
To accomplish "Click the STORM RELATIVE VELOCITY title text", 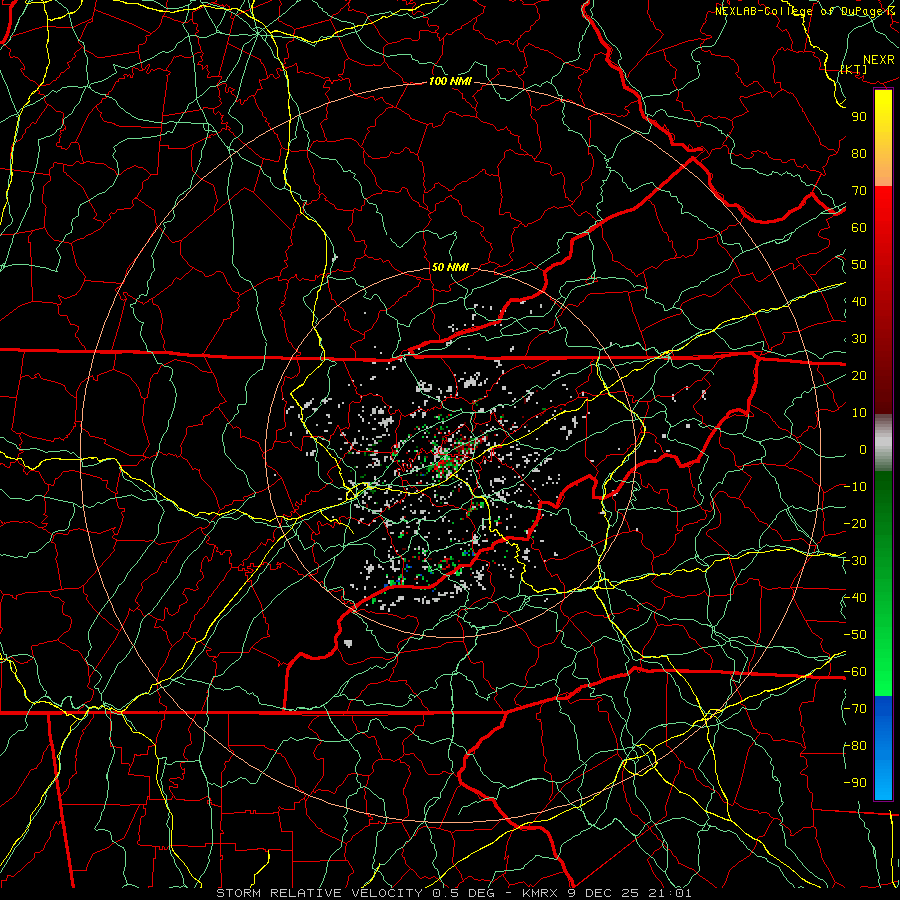I will [319, 893].
